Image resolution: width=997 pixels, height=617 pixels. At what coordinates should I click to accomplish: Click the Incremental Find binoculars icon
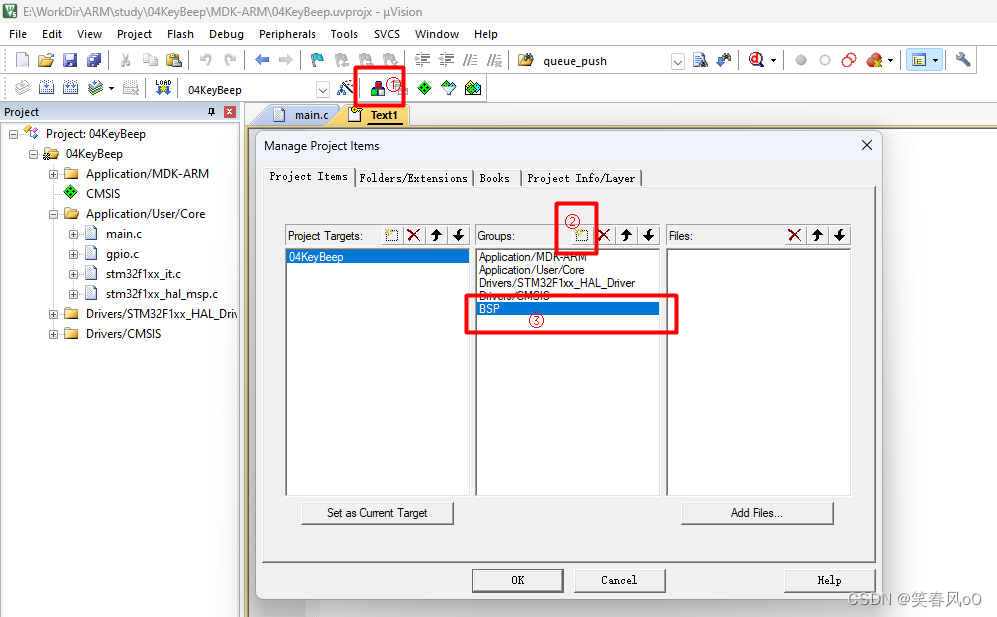(724, 60)
